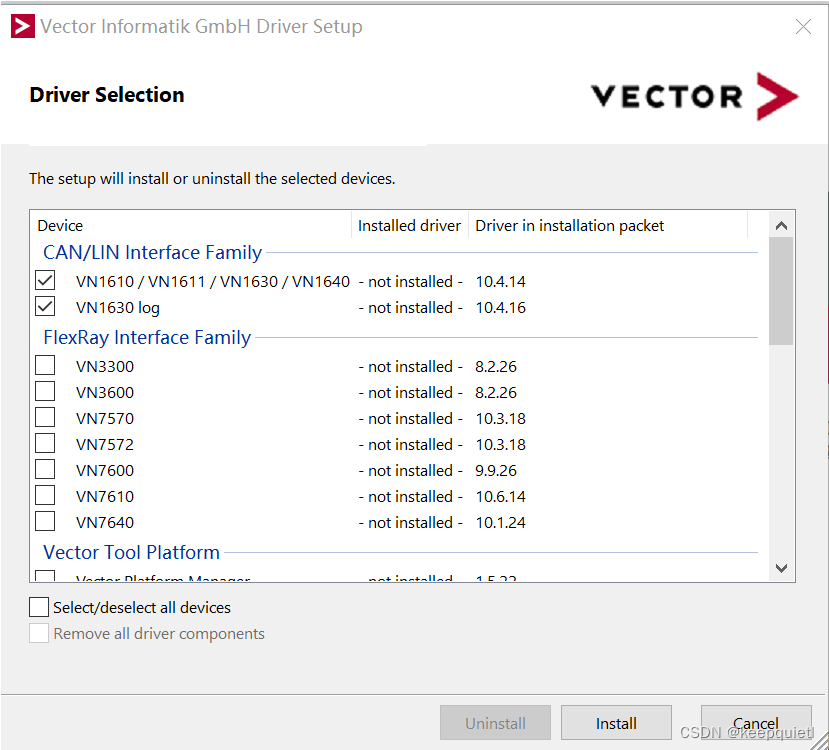The image size is (829, 750).
Task: Tick the VN7610 checkbox
Action: 45,495
